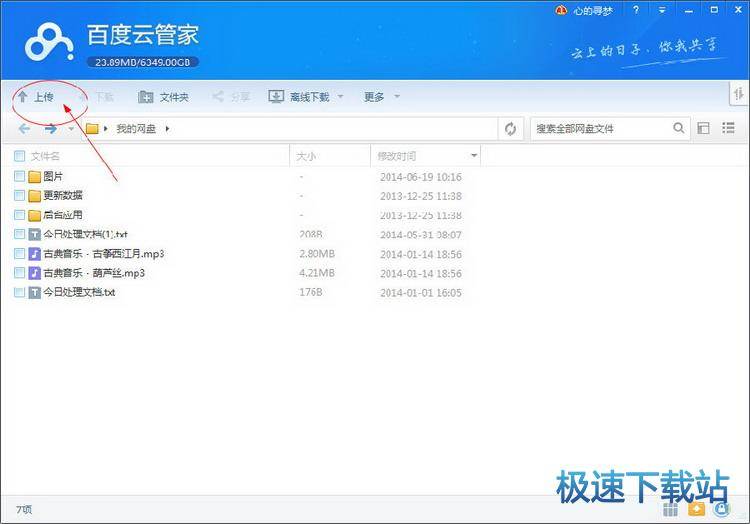The image size is (750, 524).
Task: Click the 百度云管家 title
Action: (x=143, y=35)
